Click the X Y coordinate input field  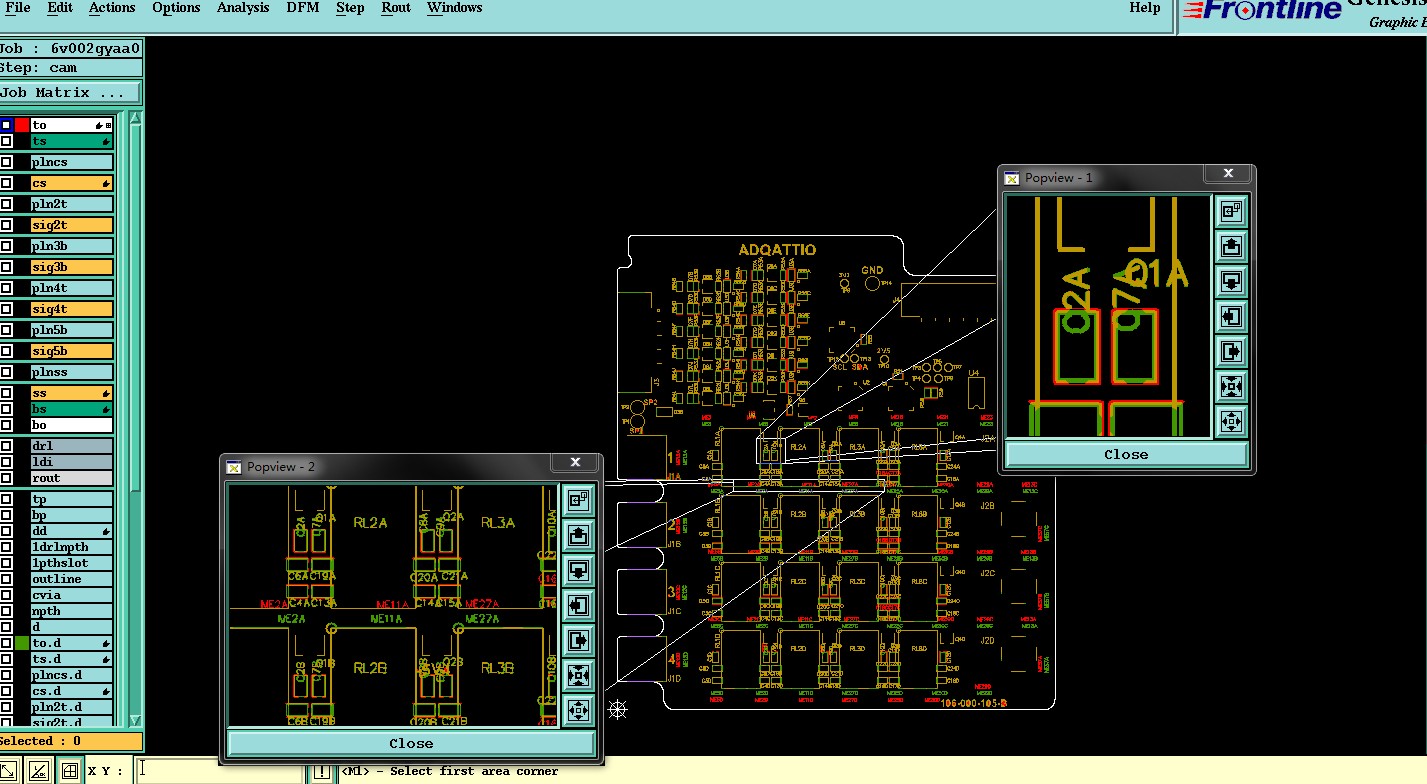point(218,771)
